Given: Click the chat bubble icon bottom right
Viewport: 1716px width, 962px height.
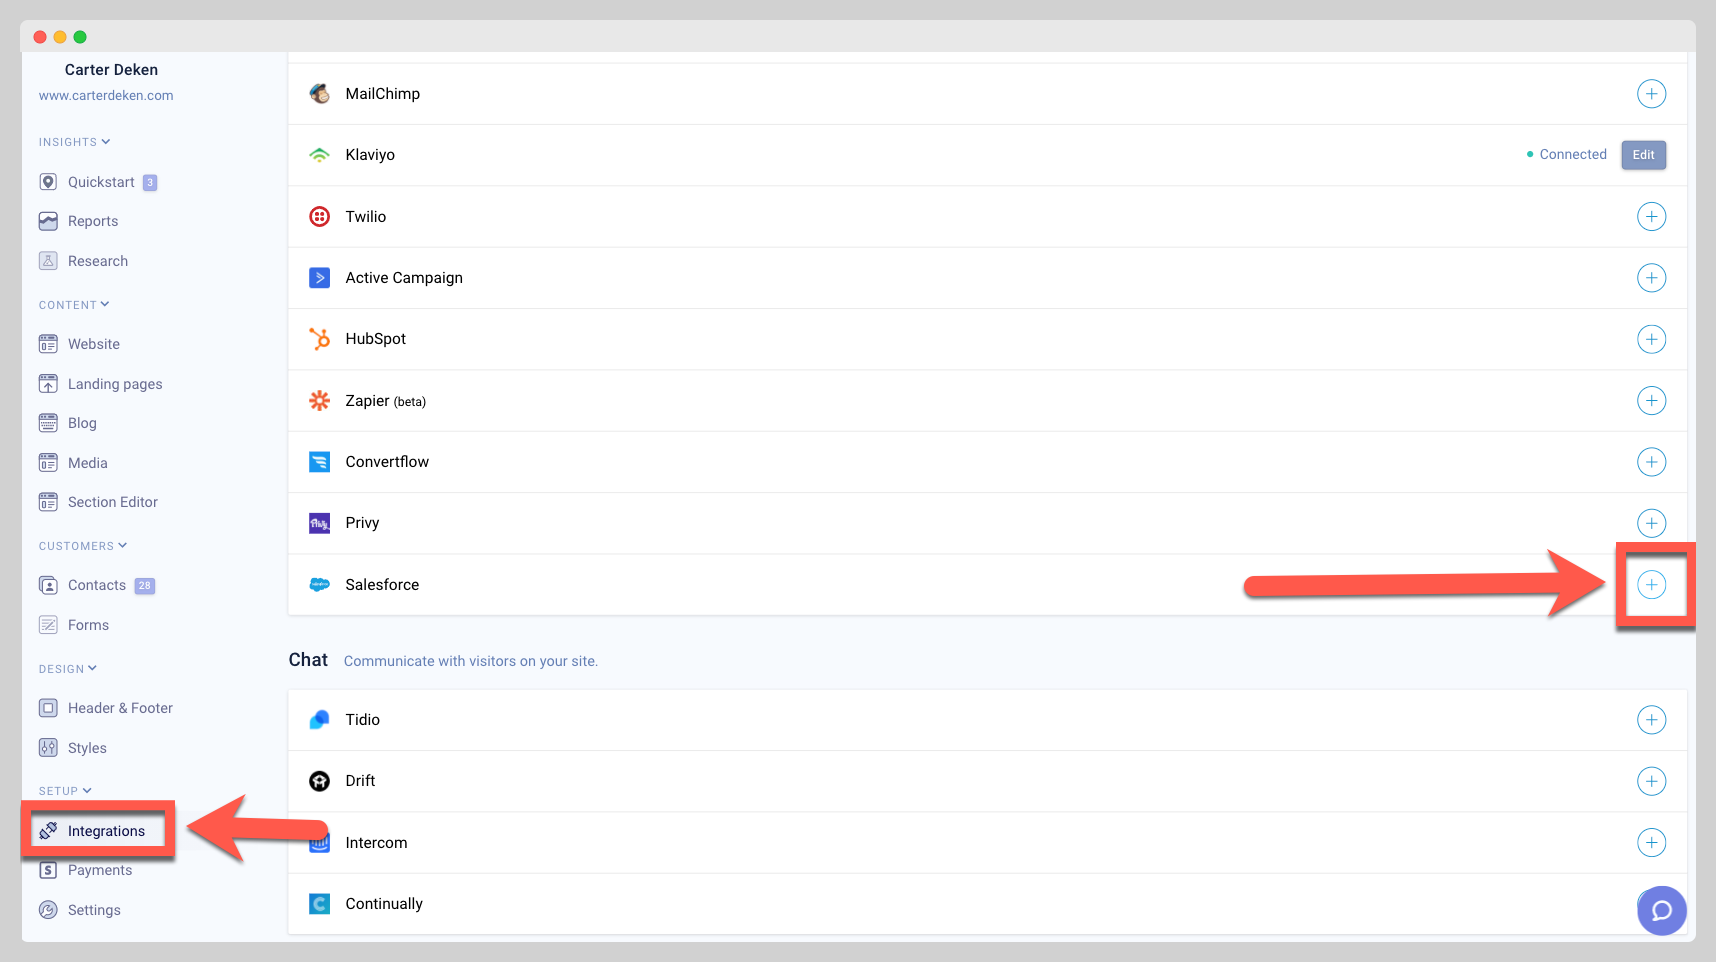Looking at the screenshot, I should pos(1661,911).
